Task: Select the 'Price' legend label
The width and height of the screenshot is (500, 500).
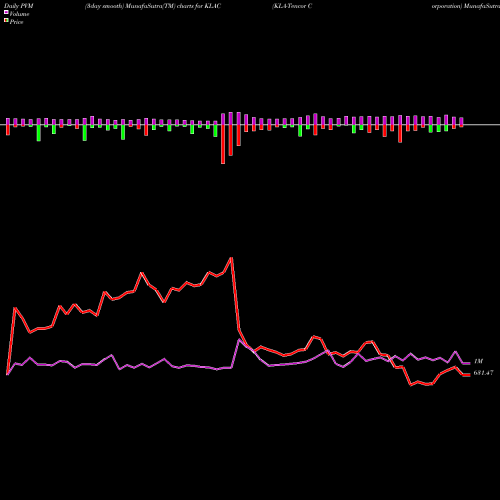Action: pyautogui.click(x=16, y=22)
